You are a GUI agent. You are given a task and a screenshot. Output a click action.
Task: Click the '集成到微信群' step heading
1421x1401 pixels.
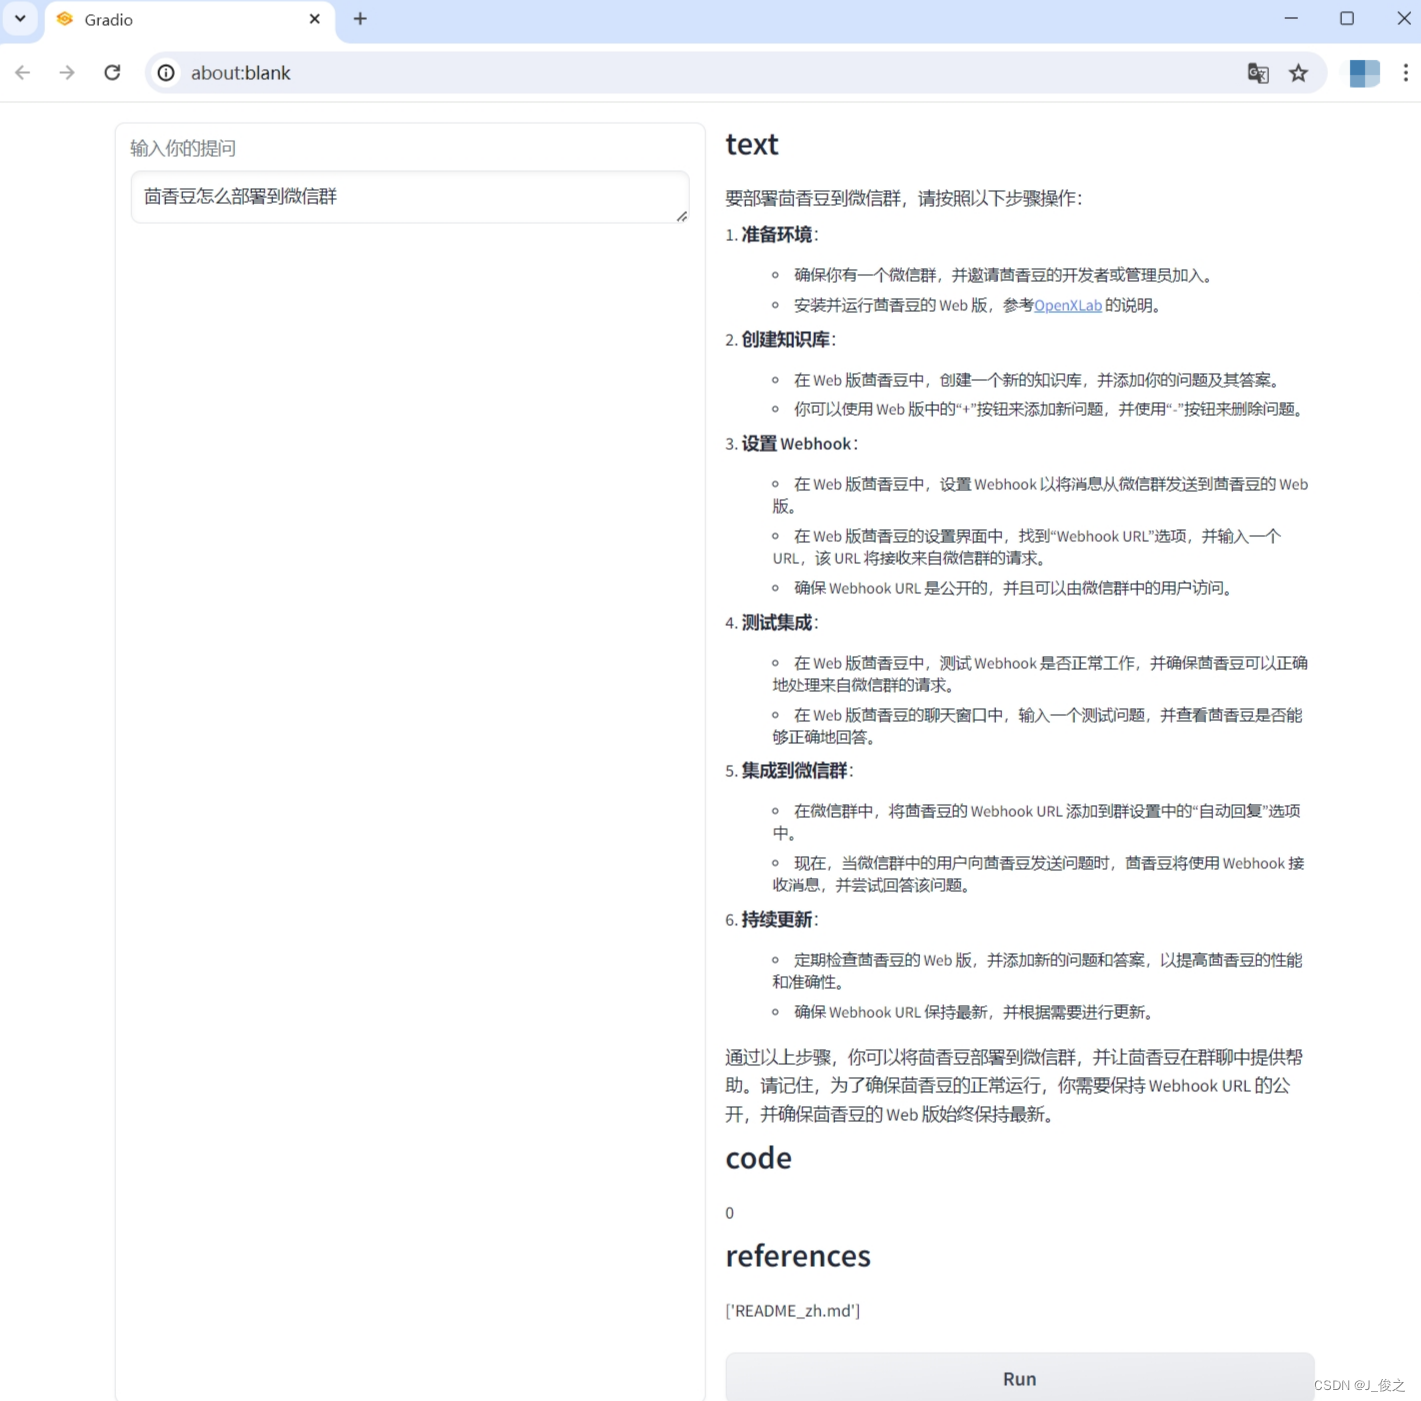click(795, 771)
